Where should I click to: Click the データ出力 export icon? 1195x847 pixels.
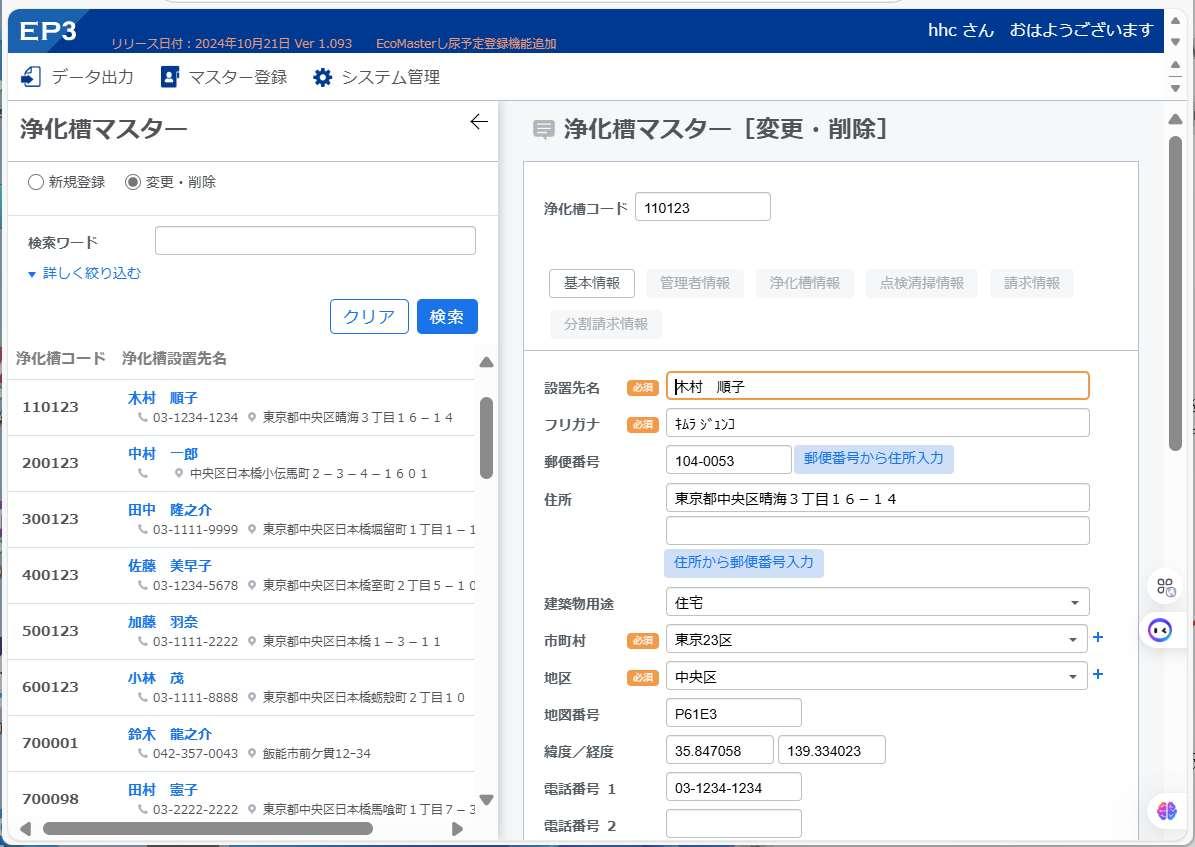pyautogui.click(x=30, y=77)
